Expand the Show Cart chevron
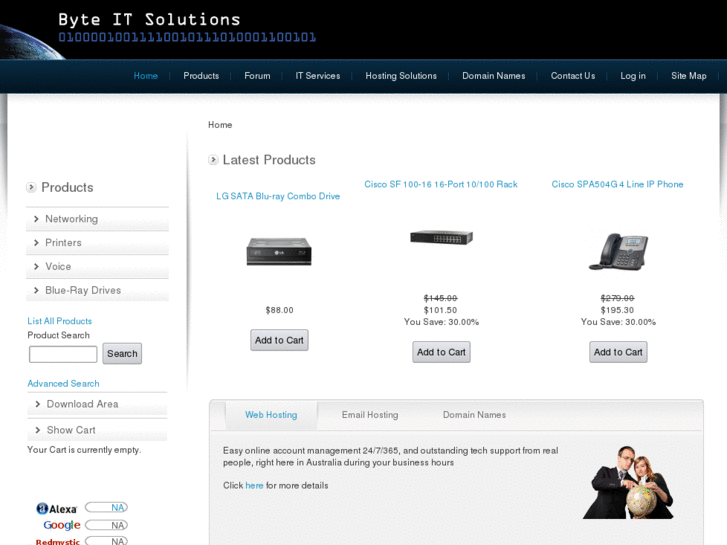The height and width of the screenshot is (545, 727). [38, 430]
